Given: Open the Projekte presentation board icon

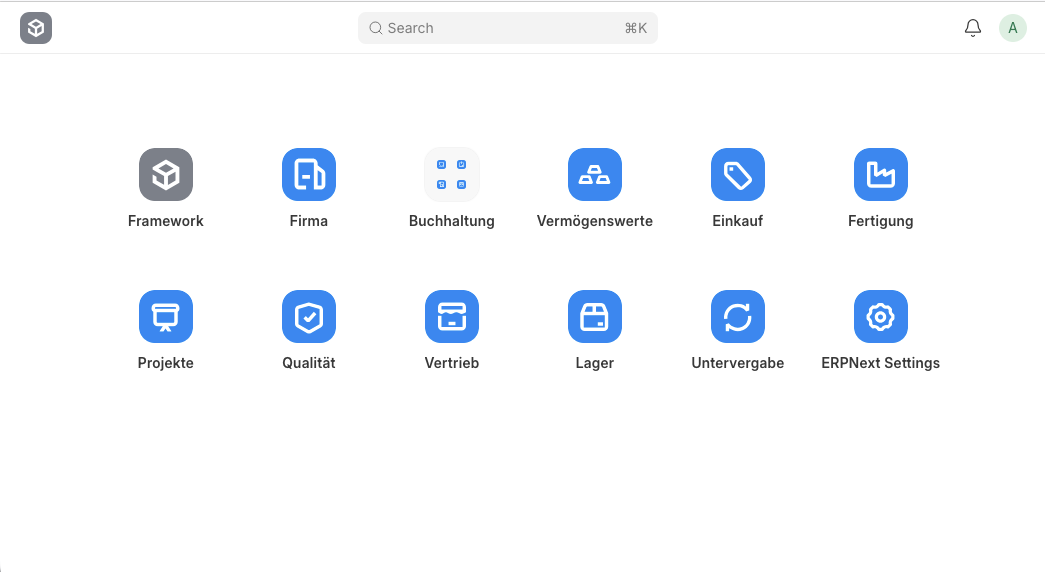Looking at the screenshot, I should [x=165, y=317].
